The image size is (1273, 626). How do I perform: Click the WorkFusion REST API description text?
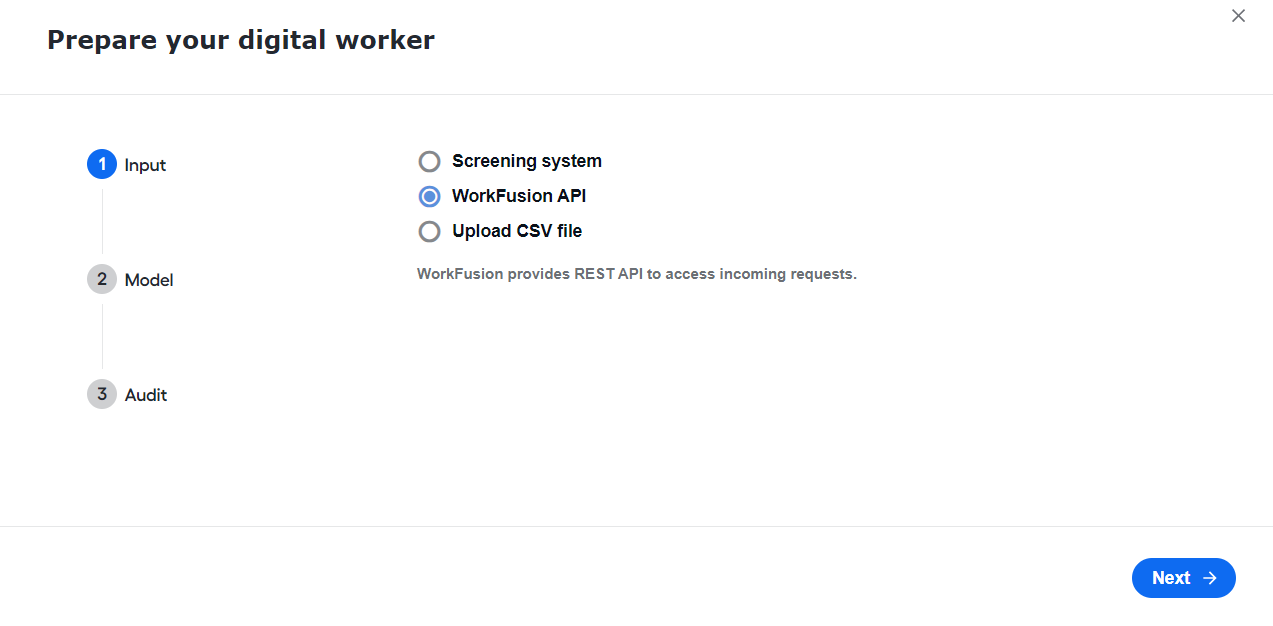coord(637,274)
